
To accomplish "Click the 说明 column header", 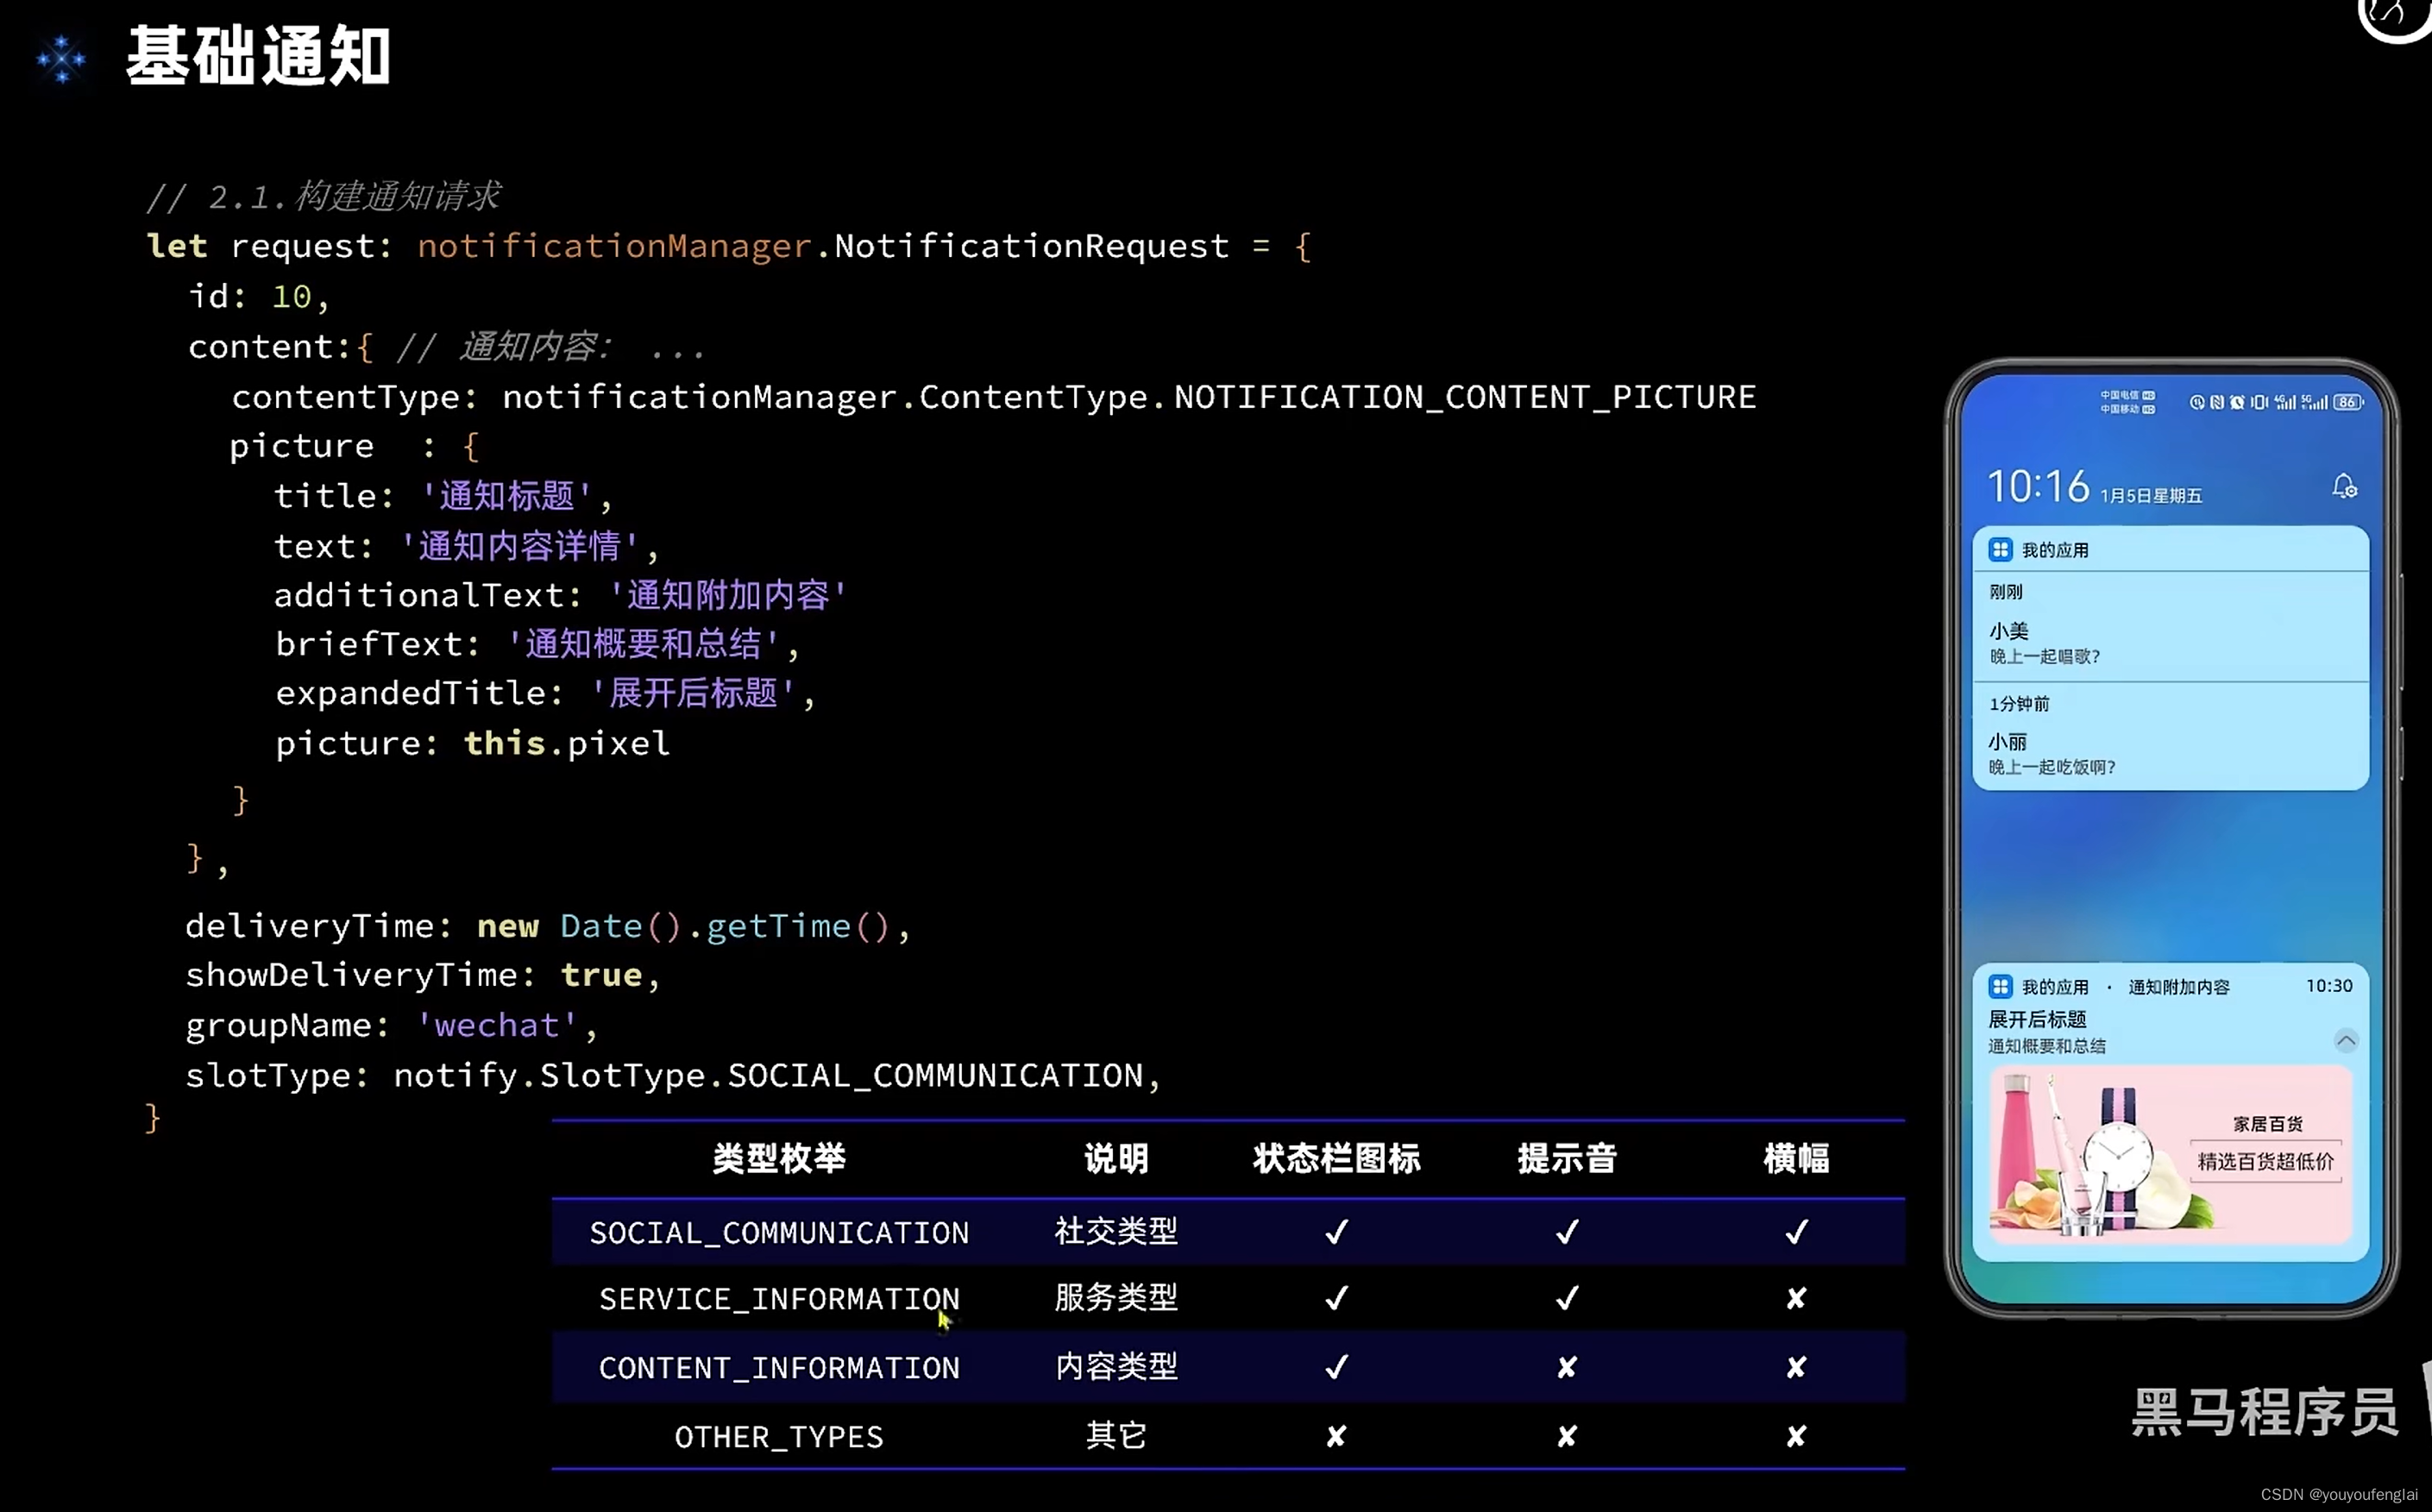I will (1116, 1158).
